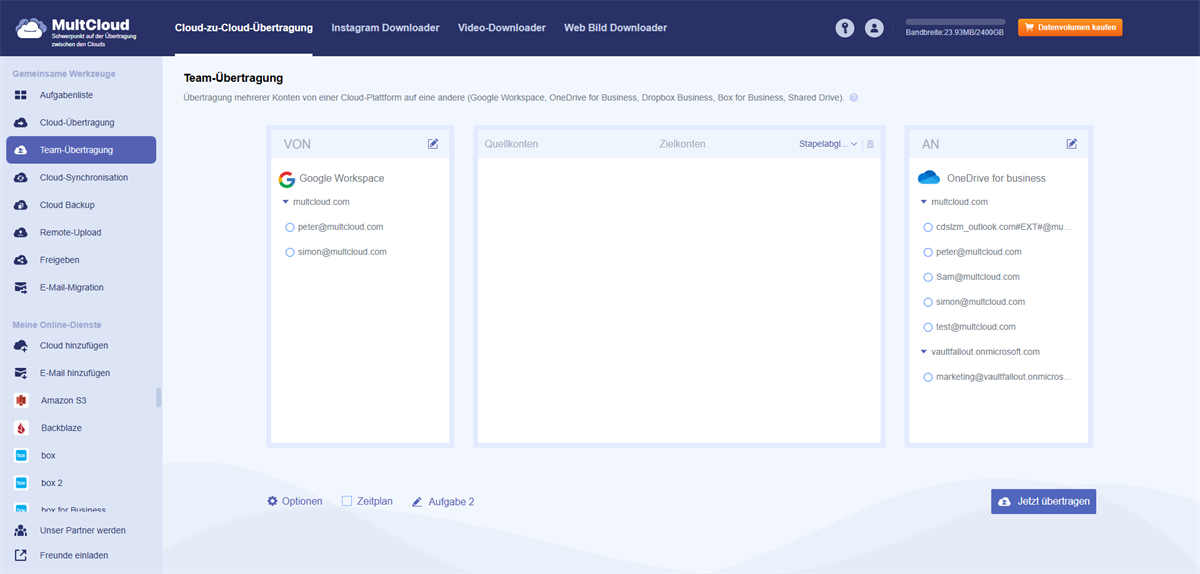
Task: Select source peter@multcloud.com radio button
Action: (x=290, y=227)
